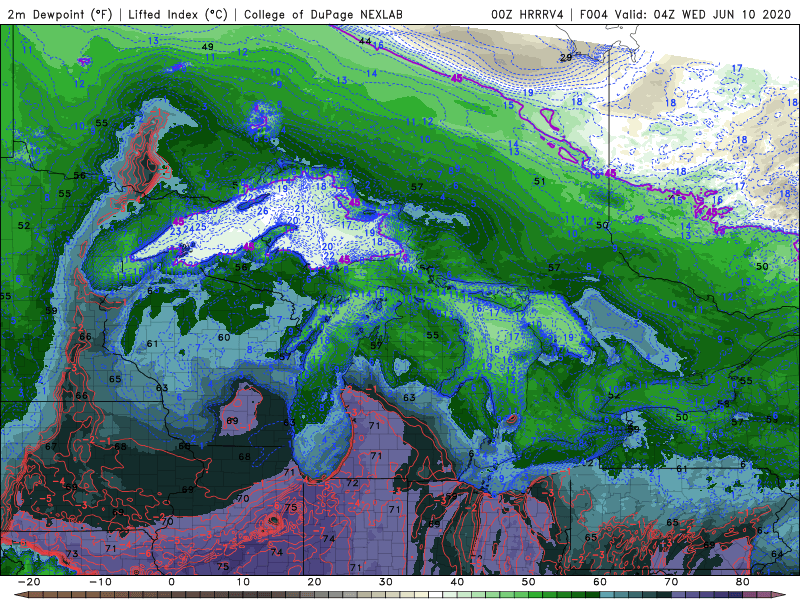Click the 40 label on the color scale

coord(457,582)
